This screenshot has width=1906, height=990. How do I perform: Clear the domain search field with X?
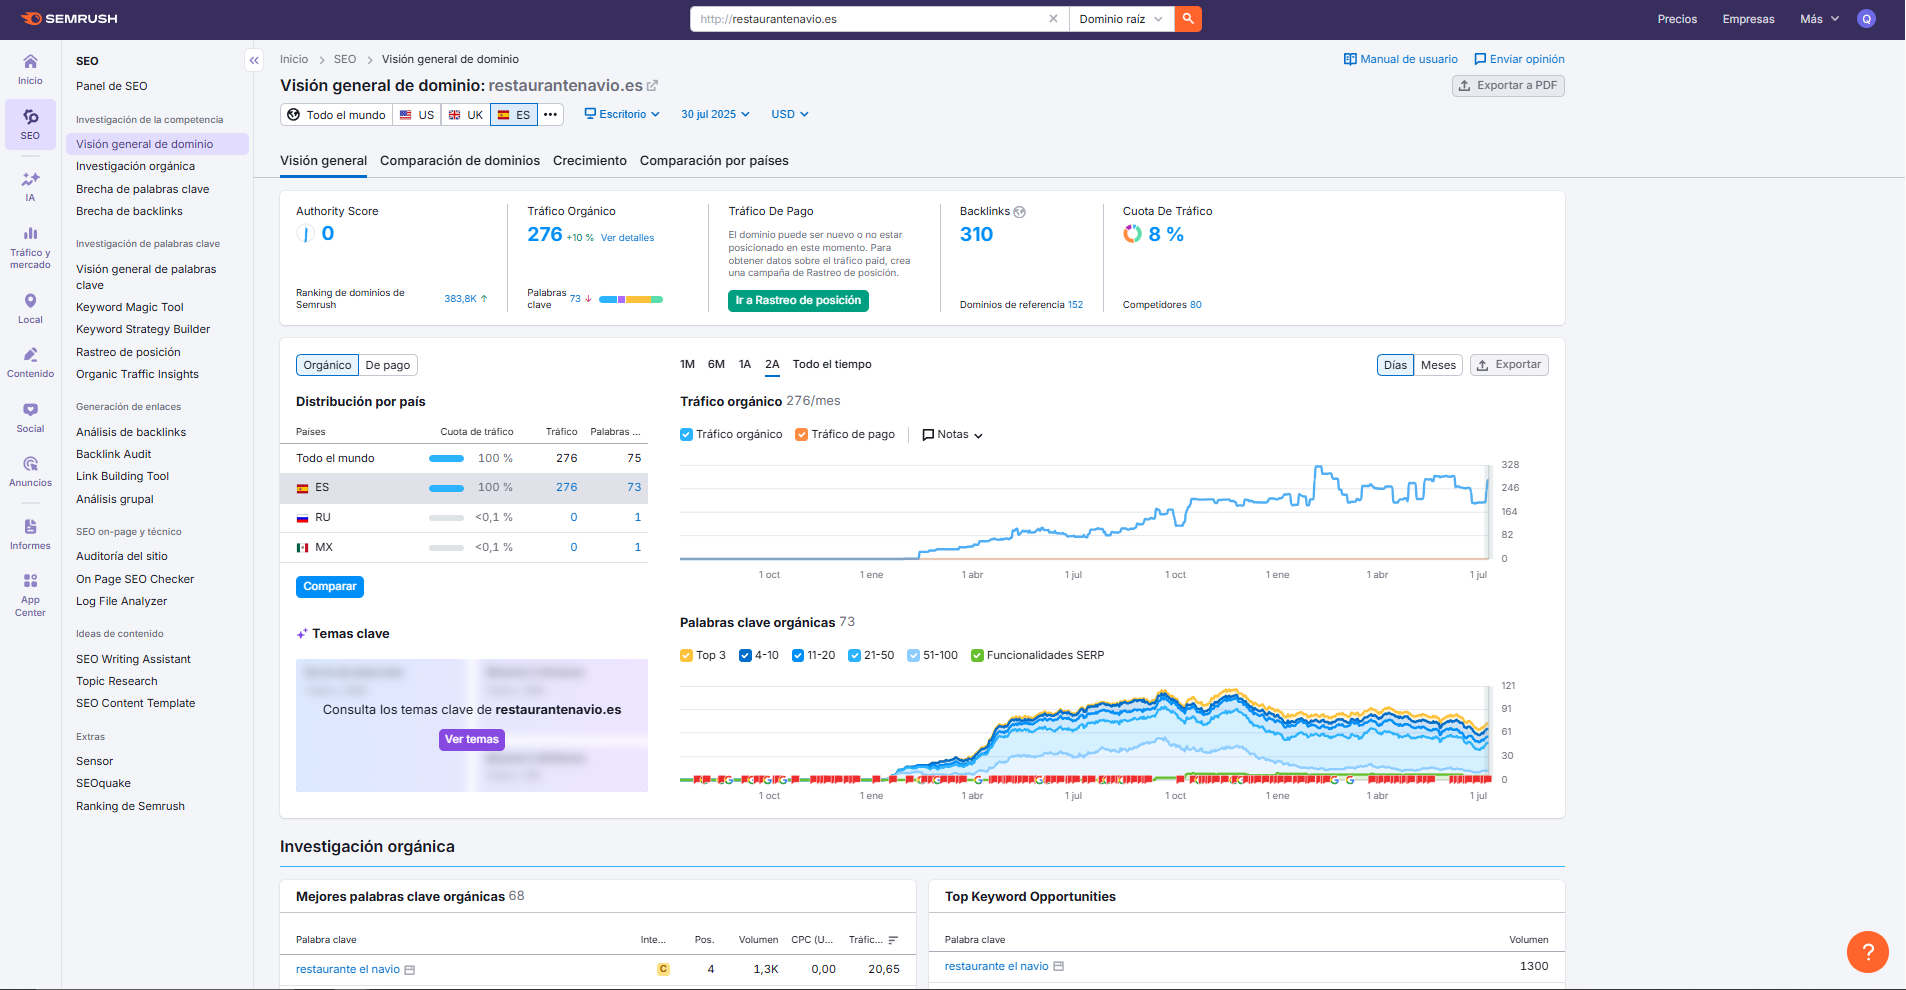[1053, 19]
